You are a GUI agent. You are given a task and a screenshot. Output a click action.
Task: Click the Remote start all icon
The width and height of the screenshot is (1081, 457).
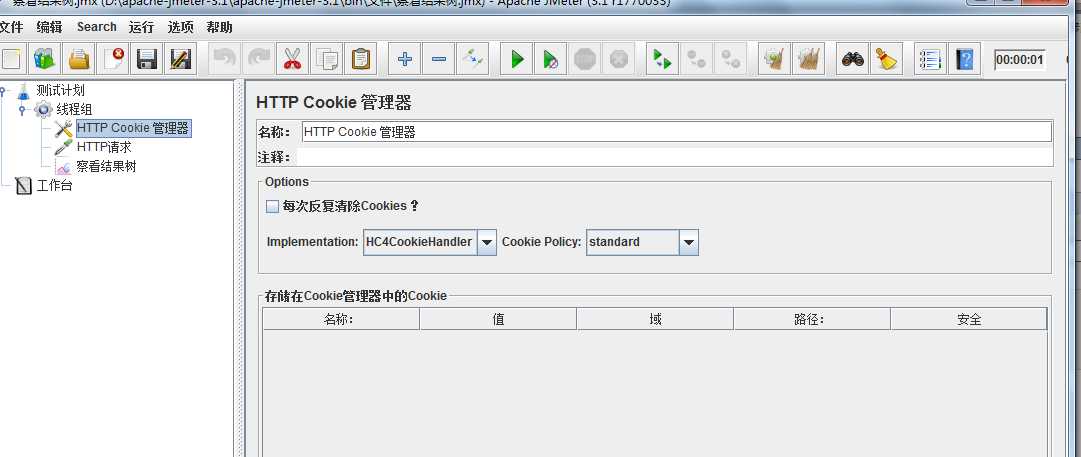[x=663, y=59]
